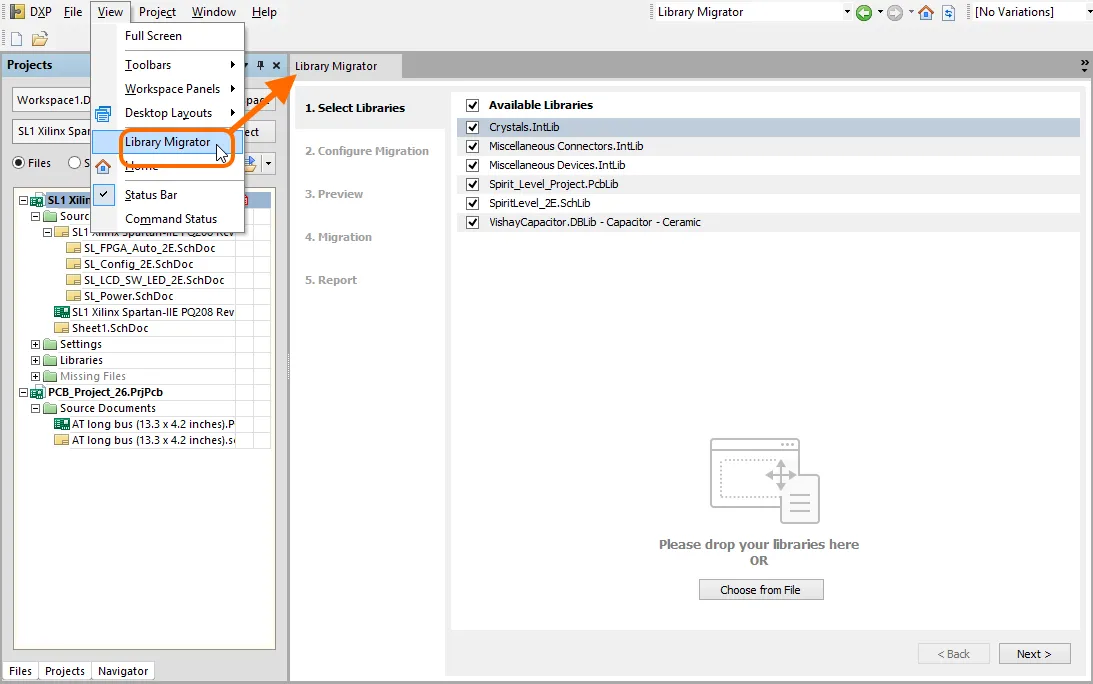Click the drag-and-drop libraries illustration
1093x684 pixels.
pos(765,481)
